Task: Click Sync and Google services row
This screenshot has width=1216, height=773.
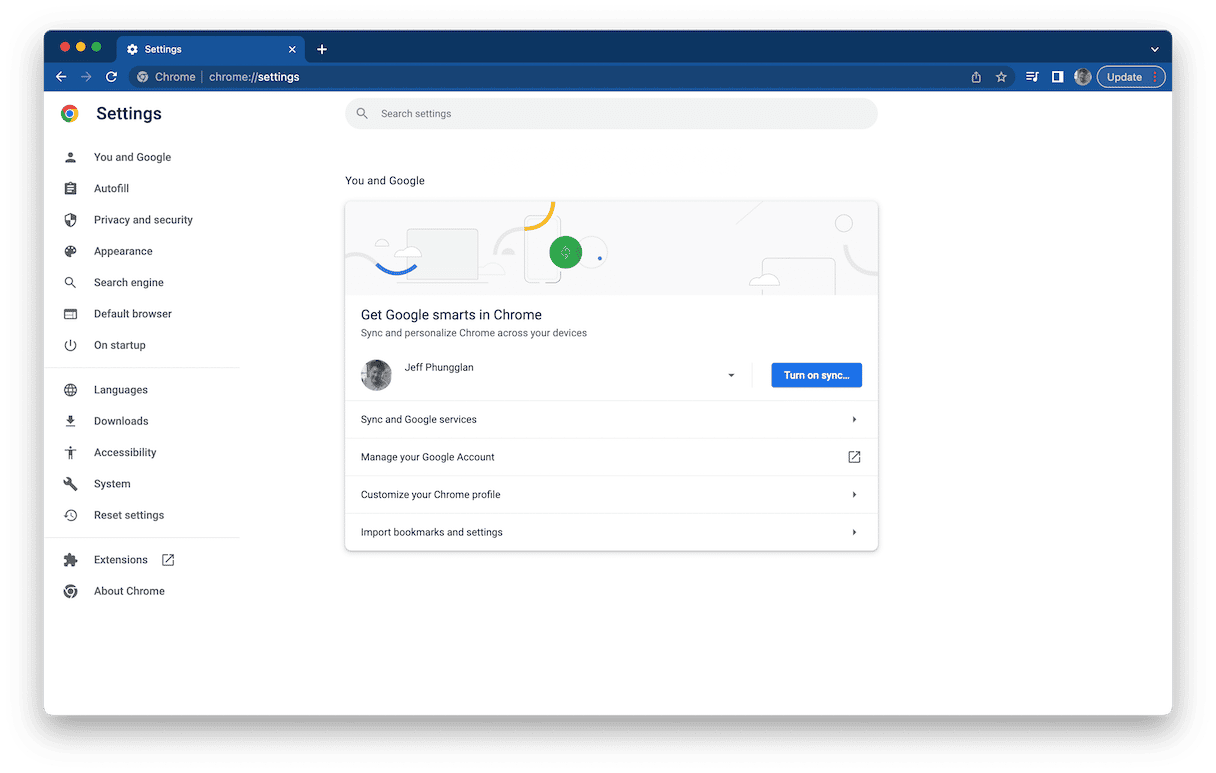Action: 611,420
